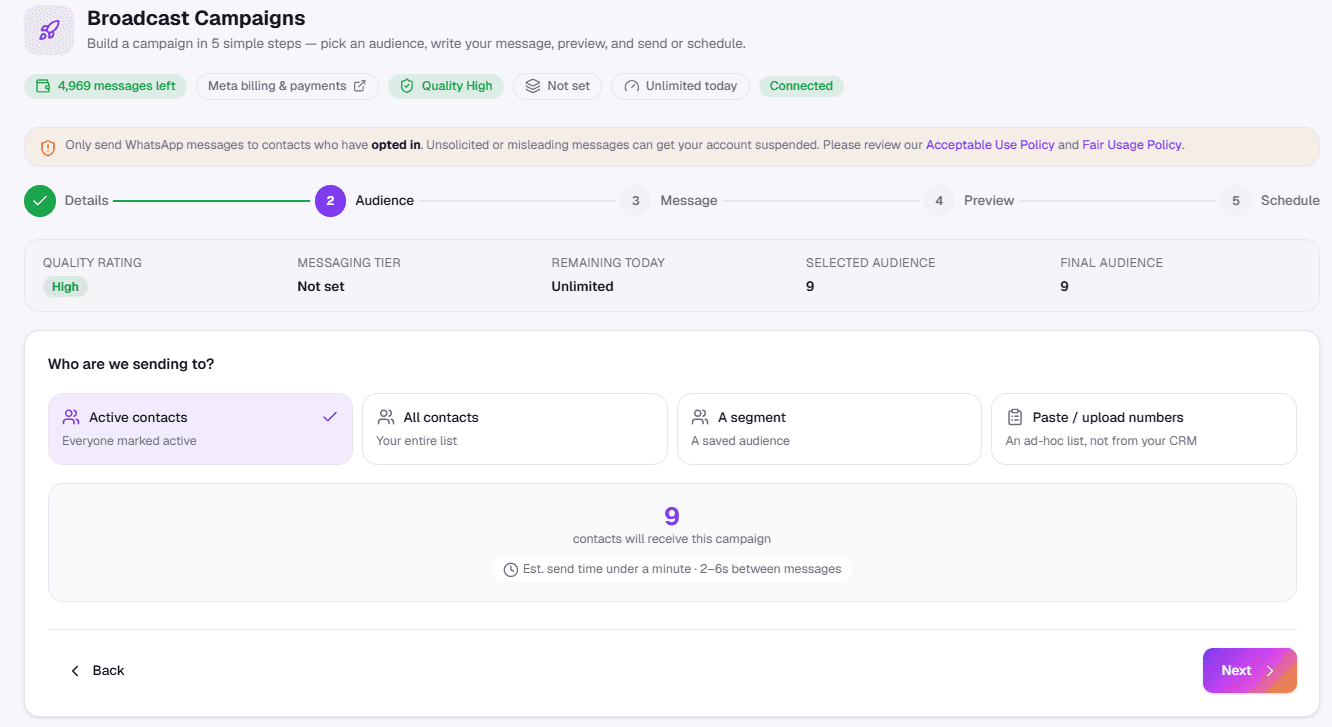Click the Quality High badge

click(x=446, y=86)
